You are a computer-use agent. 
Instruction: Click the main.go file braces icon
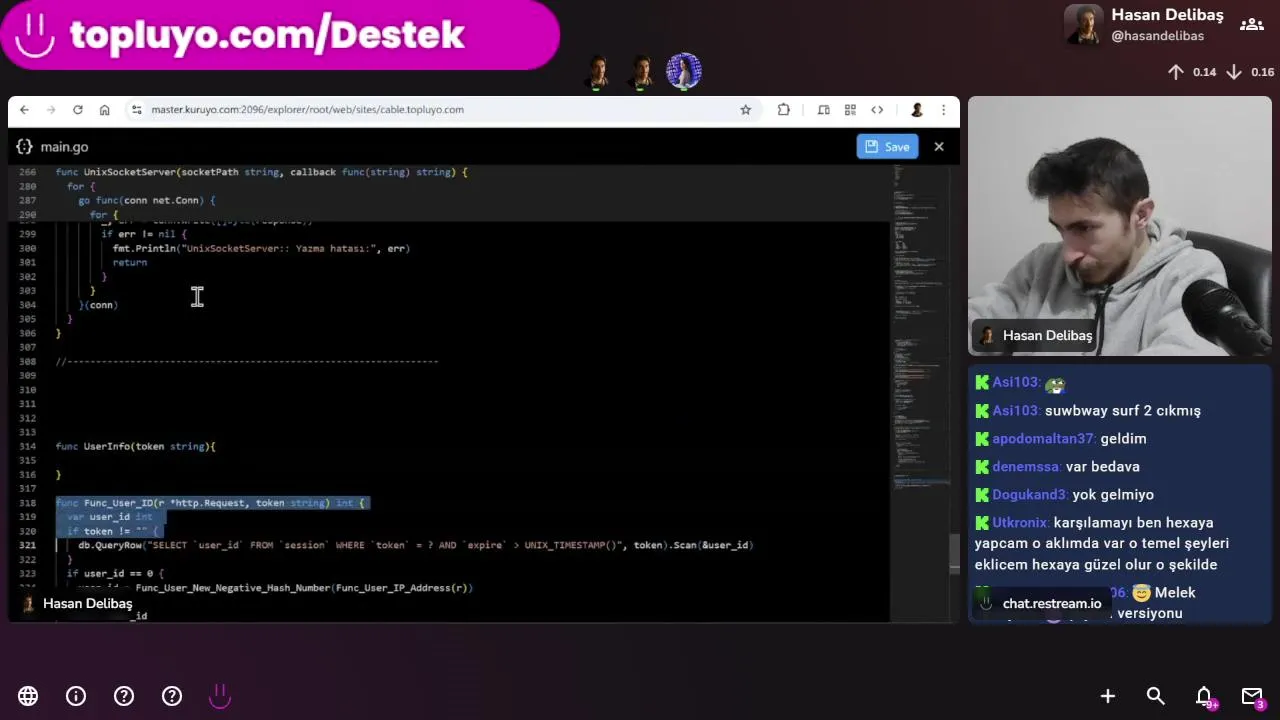24,147
